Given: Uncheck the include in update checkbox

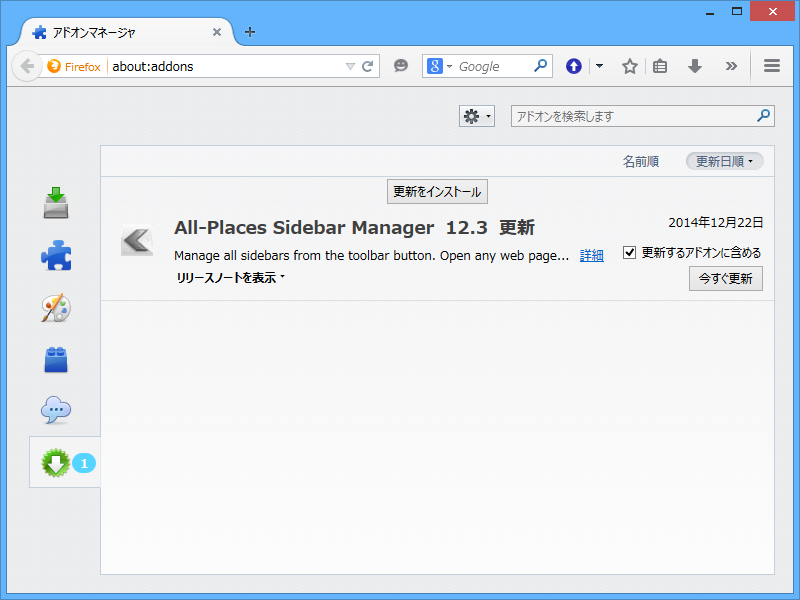Looking at the screenshot, I should click(630, 253).
